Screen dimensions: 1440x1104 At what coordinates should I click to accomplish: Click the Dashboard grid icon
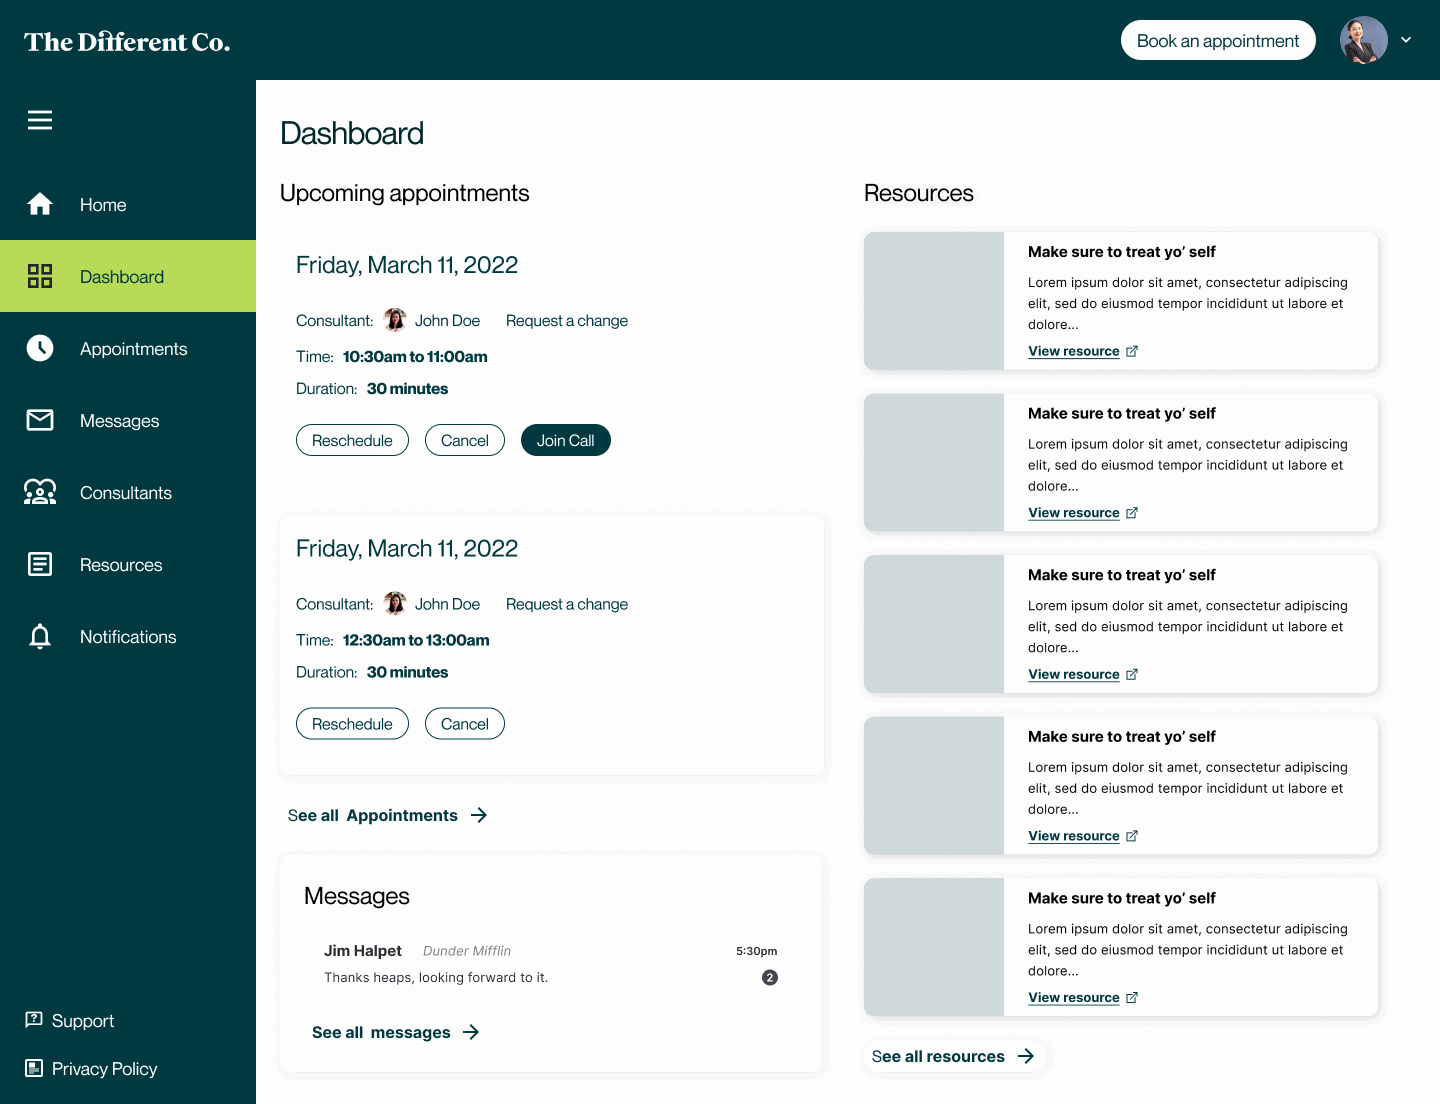pos(40,276)
